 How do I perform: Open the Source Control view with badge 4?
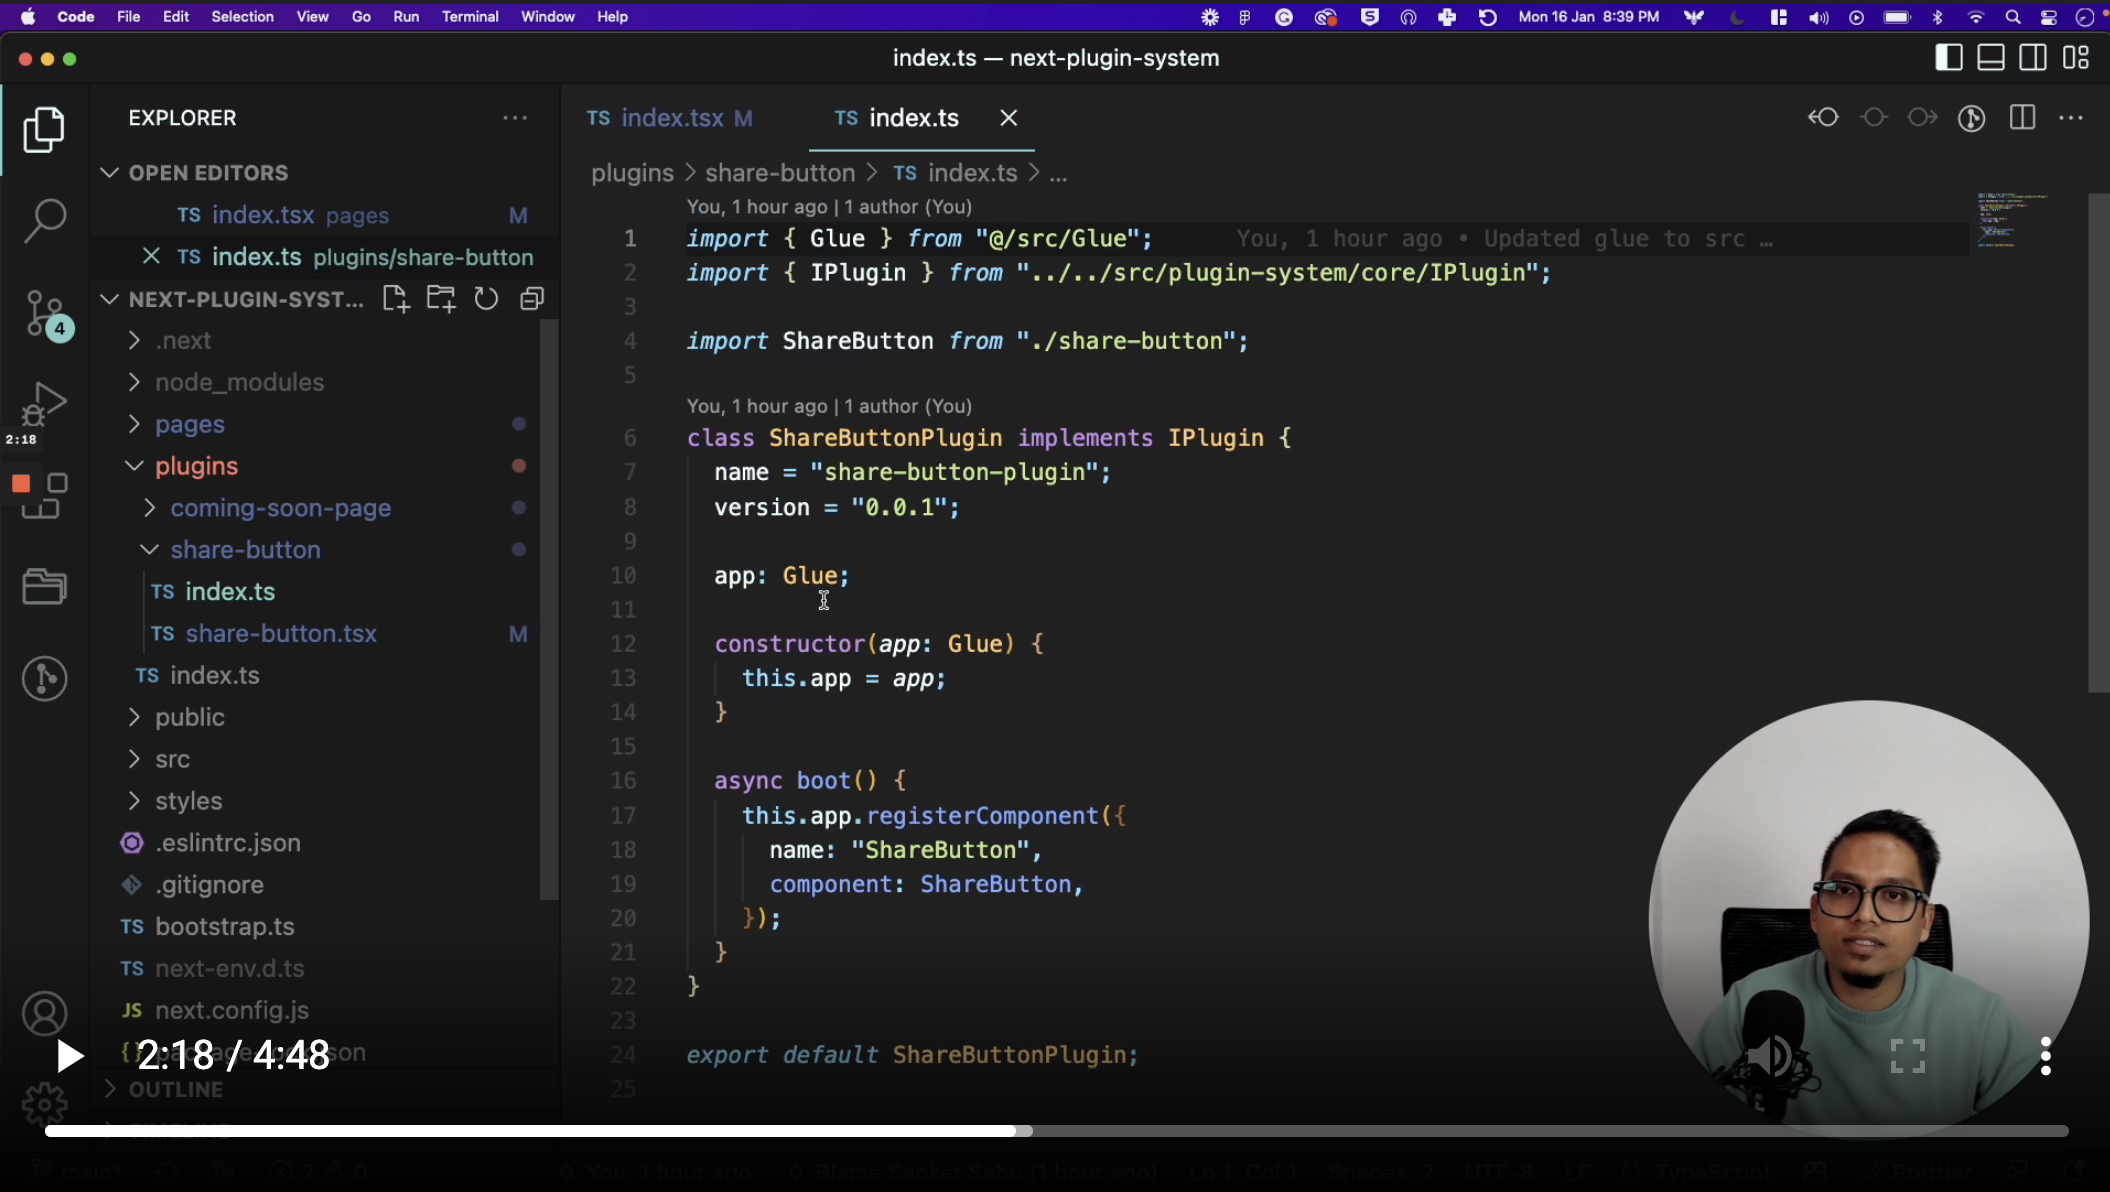[x=45, y=313]
